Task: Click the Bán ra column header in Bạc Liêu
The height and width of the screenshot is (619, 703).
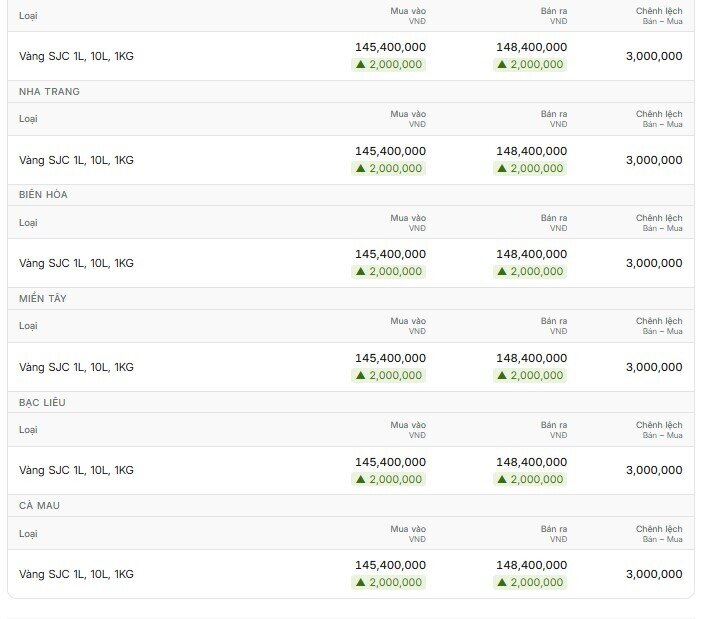Action: point(554,430)
